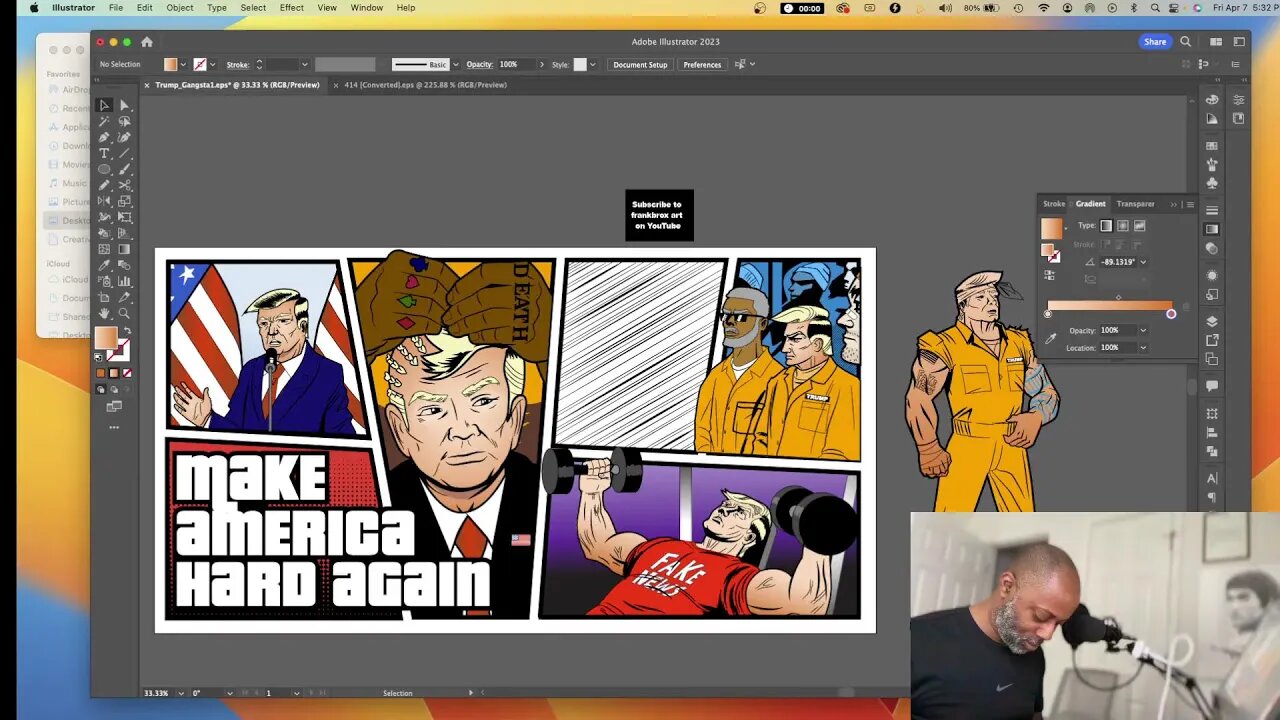The image size is (1280, 720).
Task: Switch to 414 [Converted].eps document tab
Action: 425,85
